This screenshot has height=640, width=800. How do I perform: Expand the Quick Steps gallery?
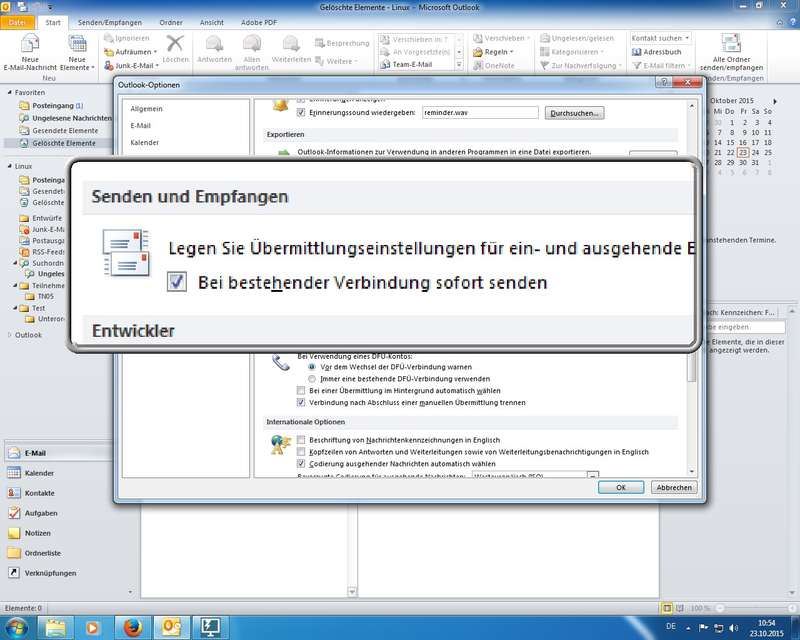click(459, 65)
